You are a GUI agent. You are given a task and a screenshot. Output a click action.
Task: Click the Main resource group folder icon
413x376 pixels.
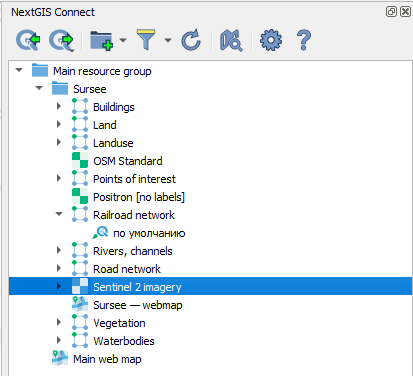[x=40, y=71]
